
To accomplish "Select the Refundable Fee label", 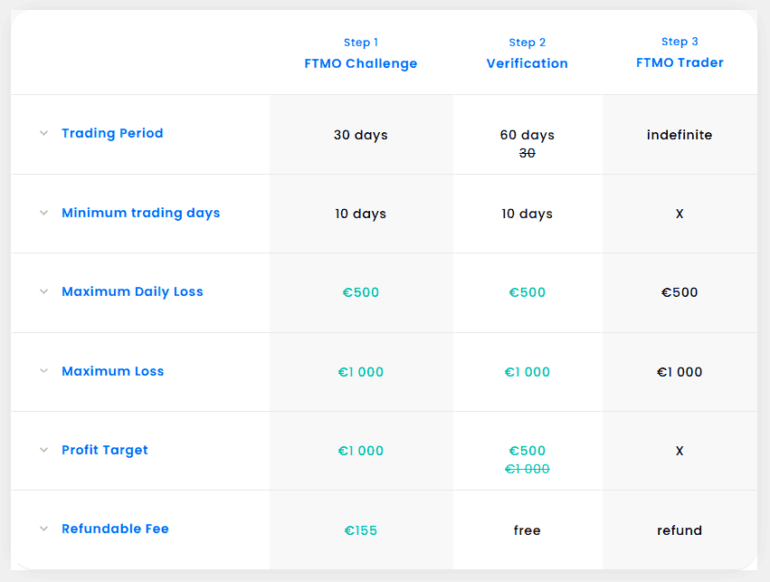I will pos(115,529).
